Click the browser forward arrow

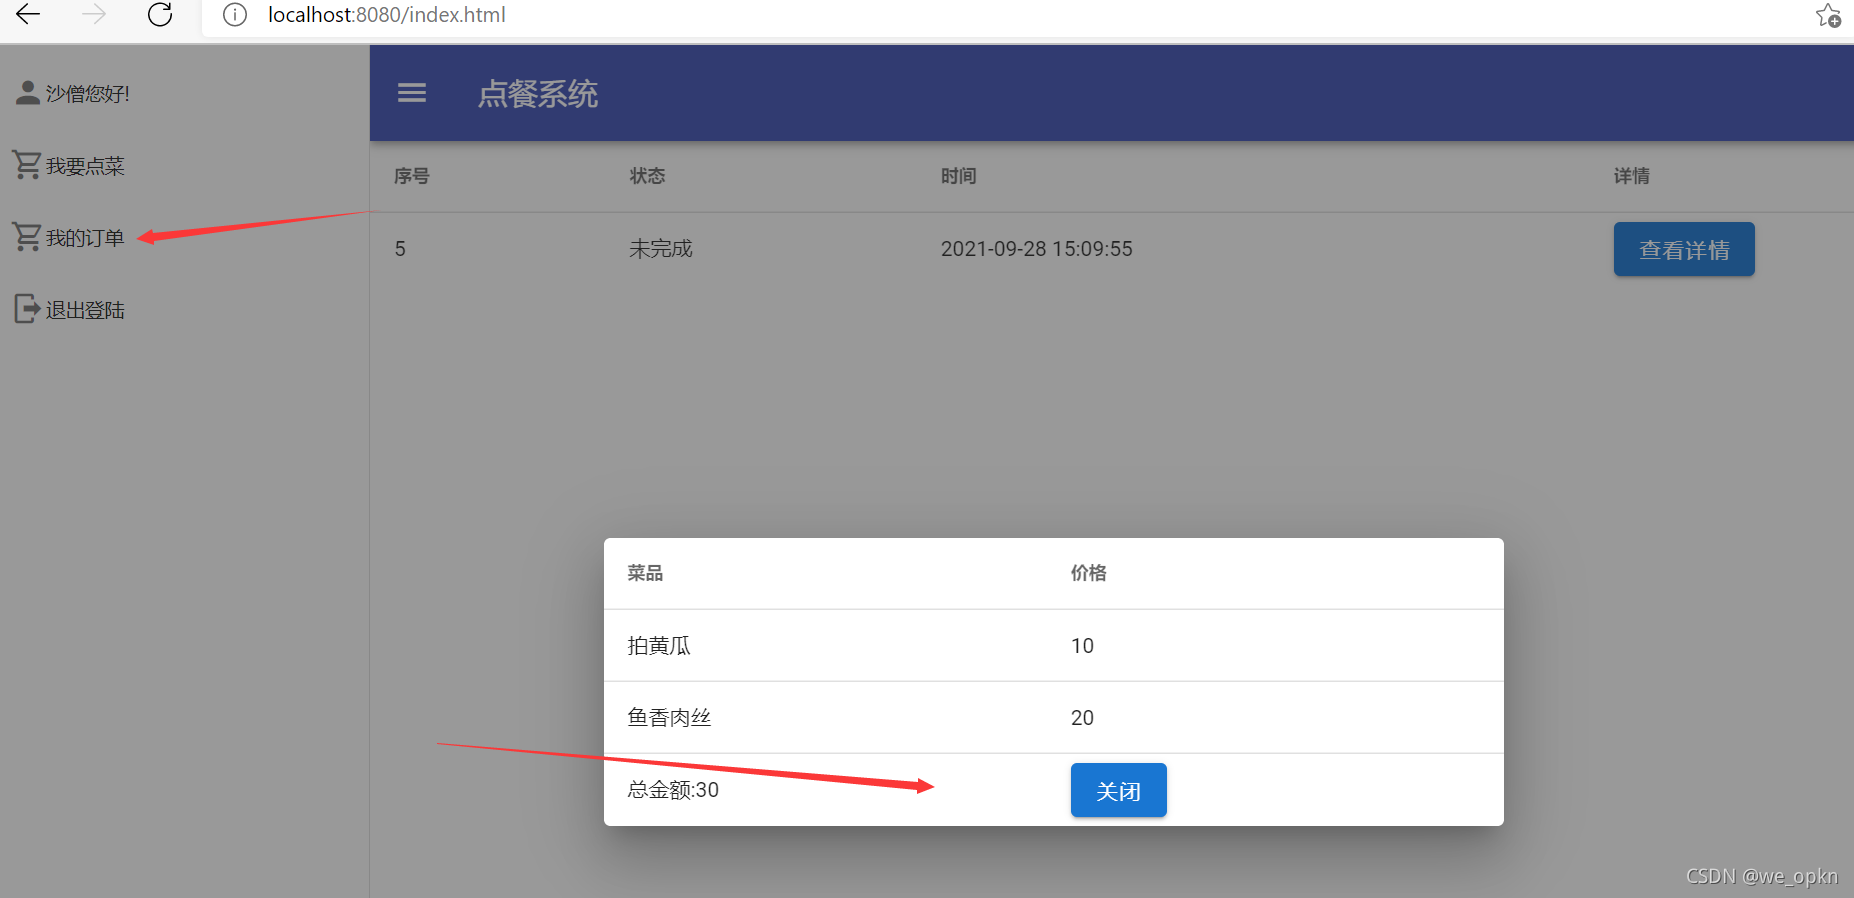pyautogui.click(x=94, y=14)
